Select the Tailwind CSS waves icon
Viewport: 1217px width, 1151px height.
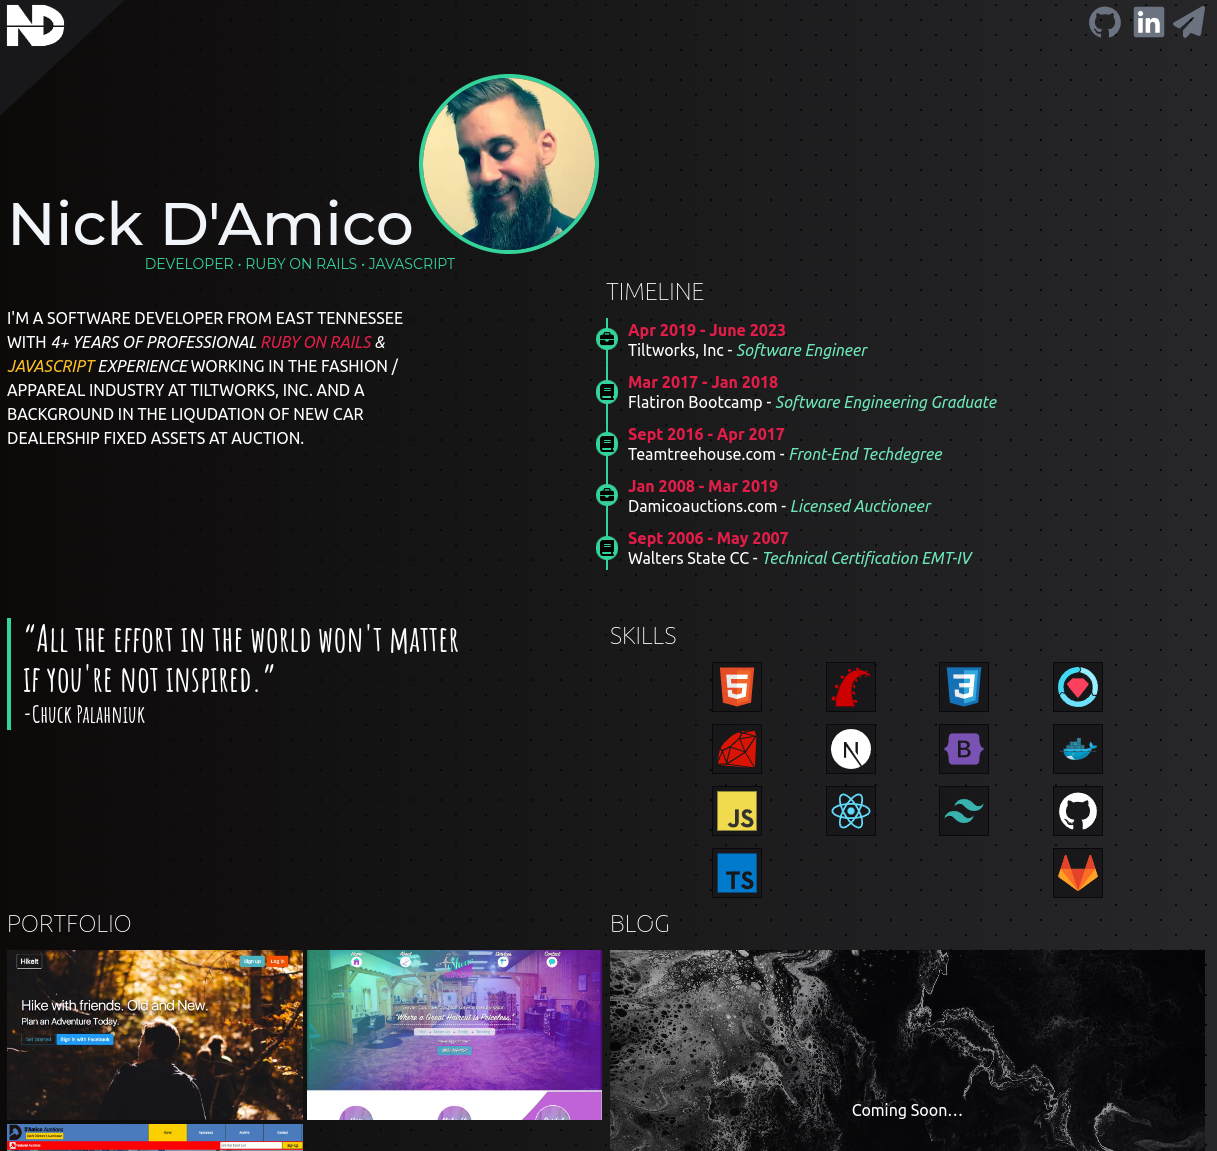[x=963, y=811]
